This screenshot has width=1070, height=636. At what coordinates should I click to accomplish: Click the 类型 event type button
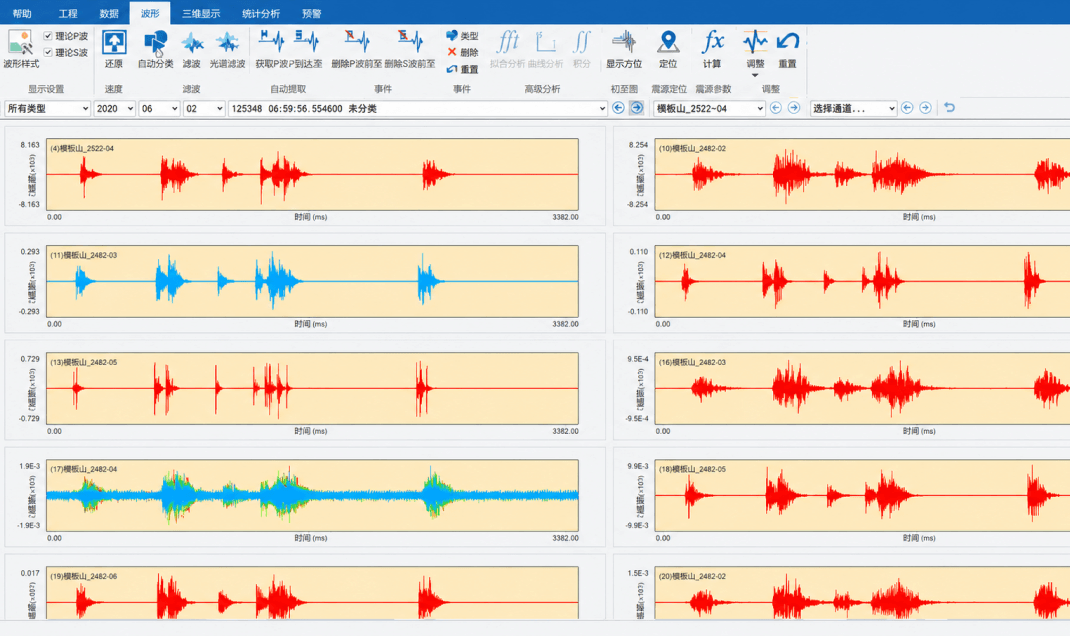pos(462,35)
